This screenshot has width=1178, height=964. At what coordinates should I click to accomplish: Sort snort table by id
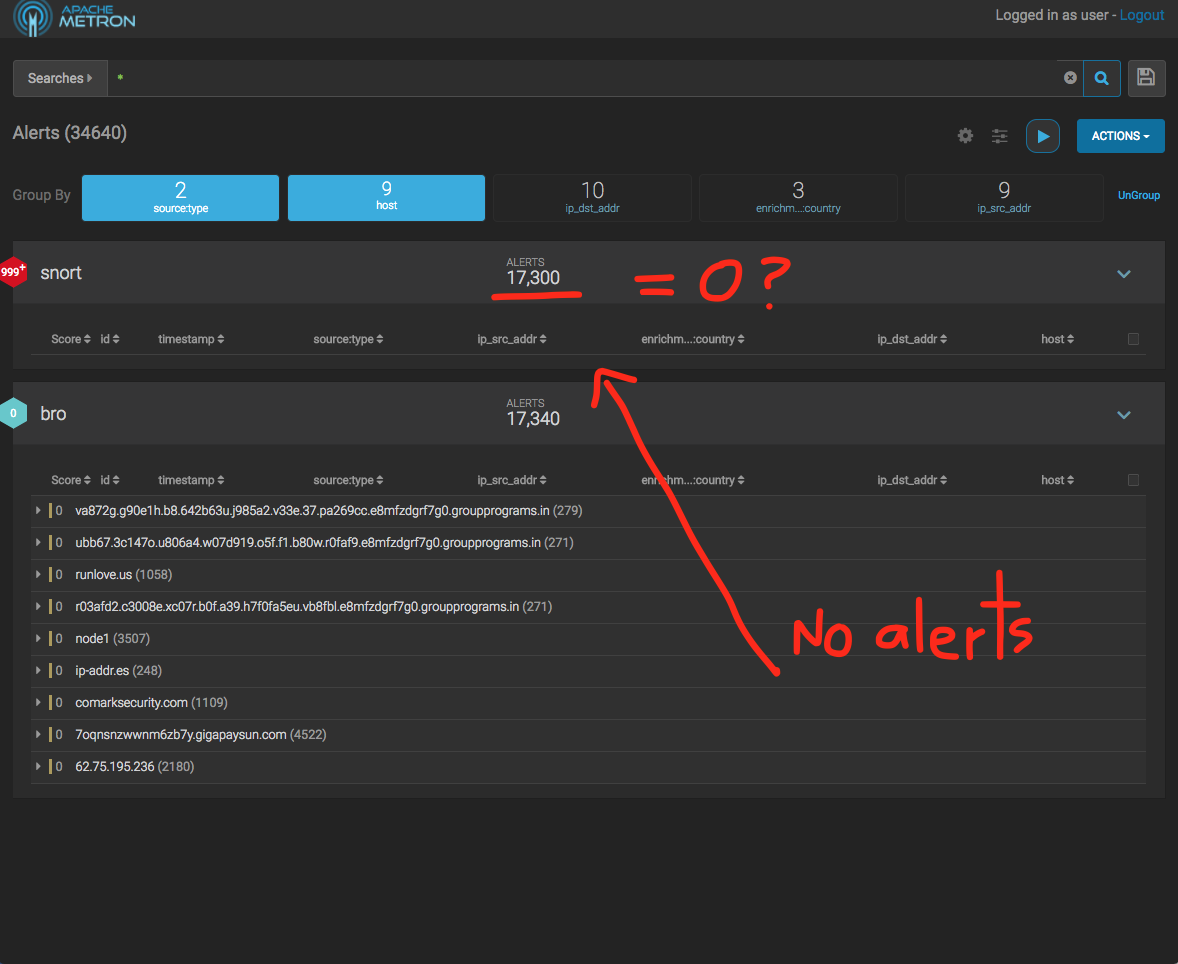point(110,340)
